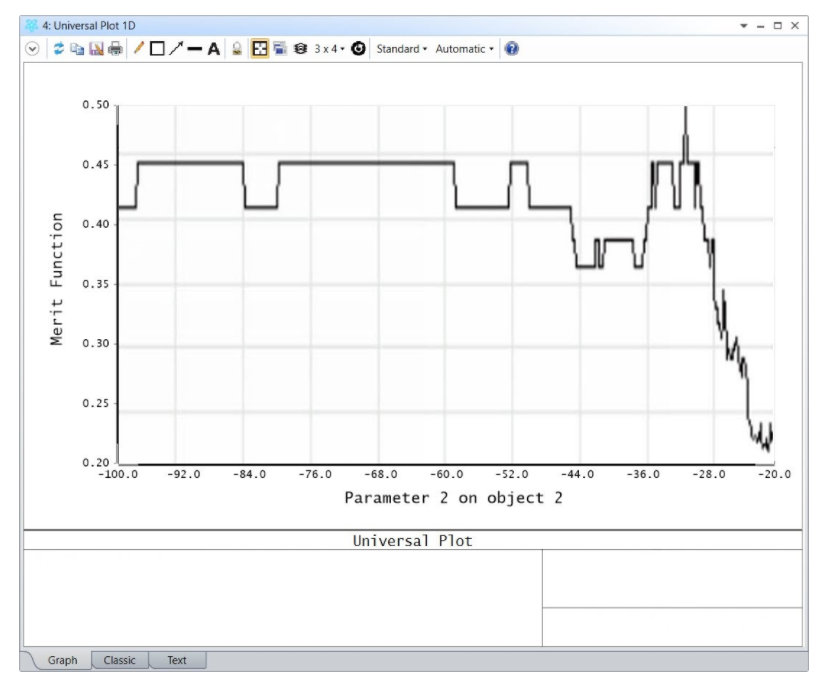Viewport: 821px width, 681px height.
Task: Switch to the Classic tab
Action: 120,660
